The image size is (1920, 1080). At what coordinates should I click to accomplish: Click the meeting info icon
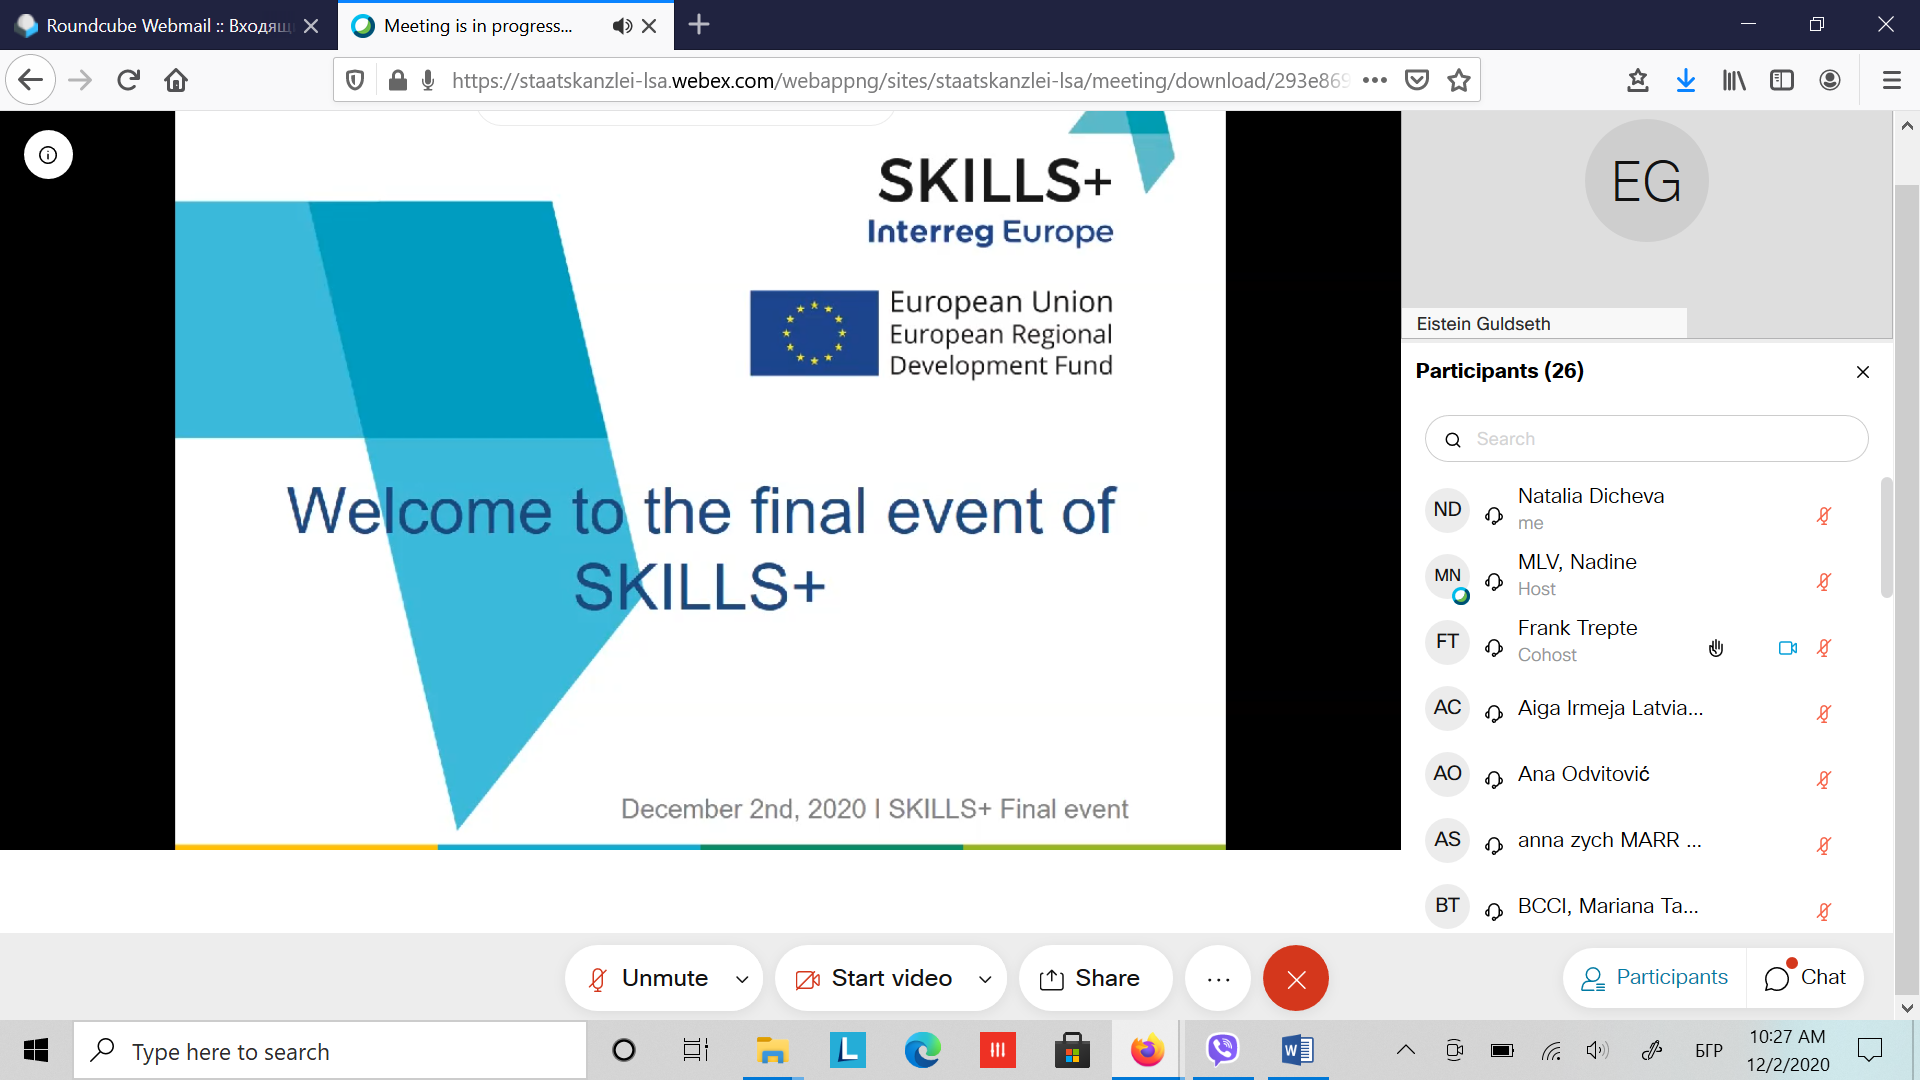click(48, 155)
